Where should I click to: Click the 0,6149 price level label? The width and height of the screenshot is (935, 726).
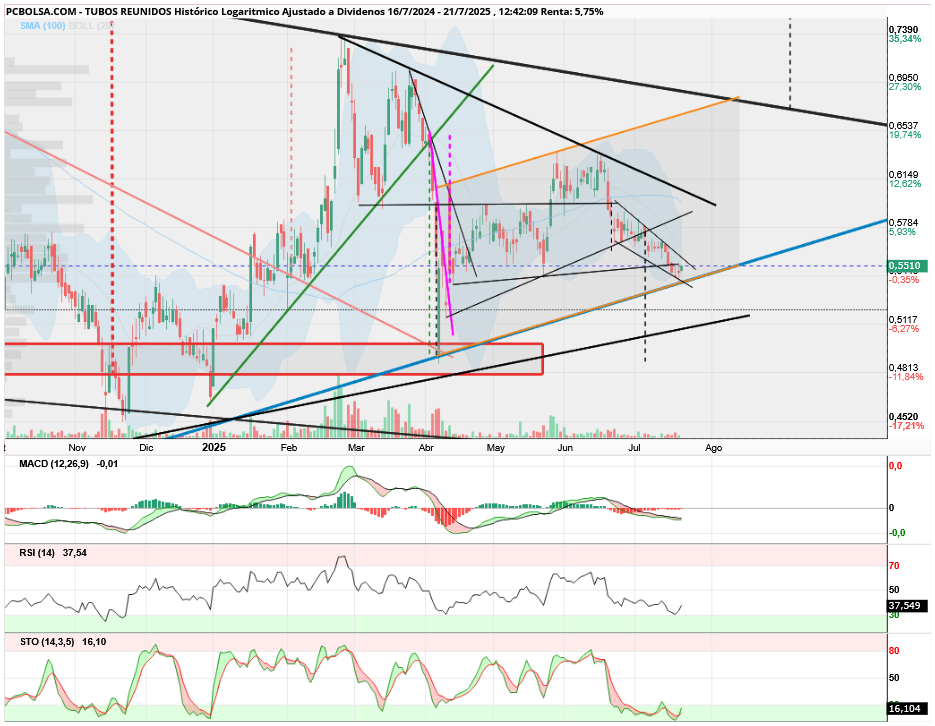(903, 175)
